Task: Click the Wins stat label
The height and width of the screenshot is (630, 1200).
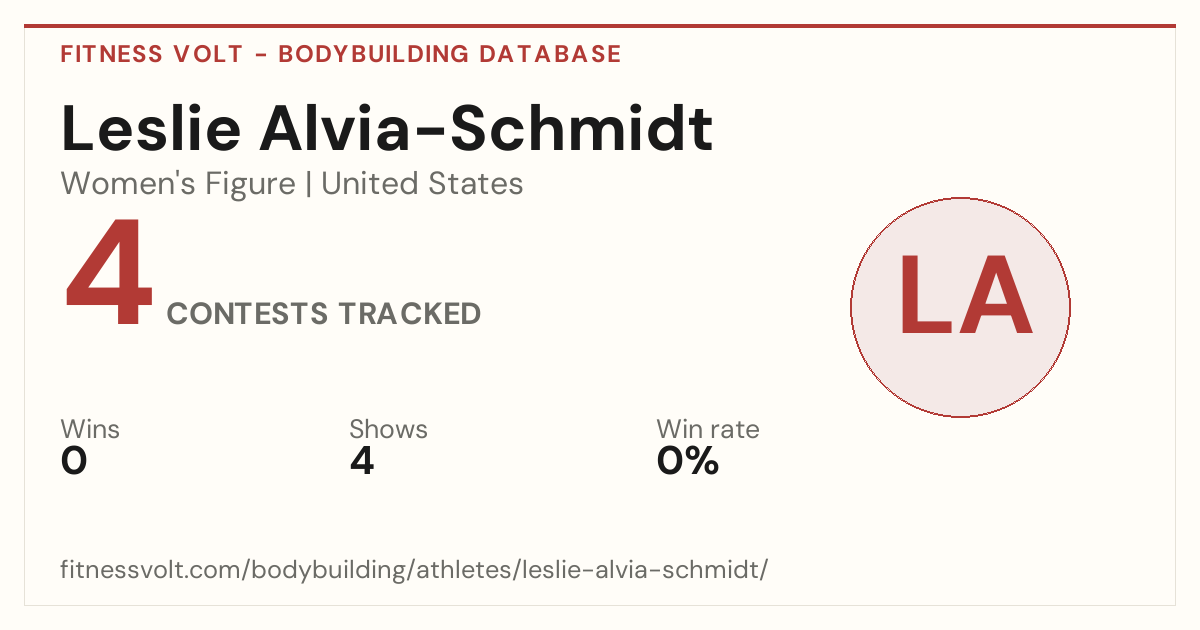Action: pyautogui.click(x=90, y=430)
